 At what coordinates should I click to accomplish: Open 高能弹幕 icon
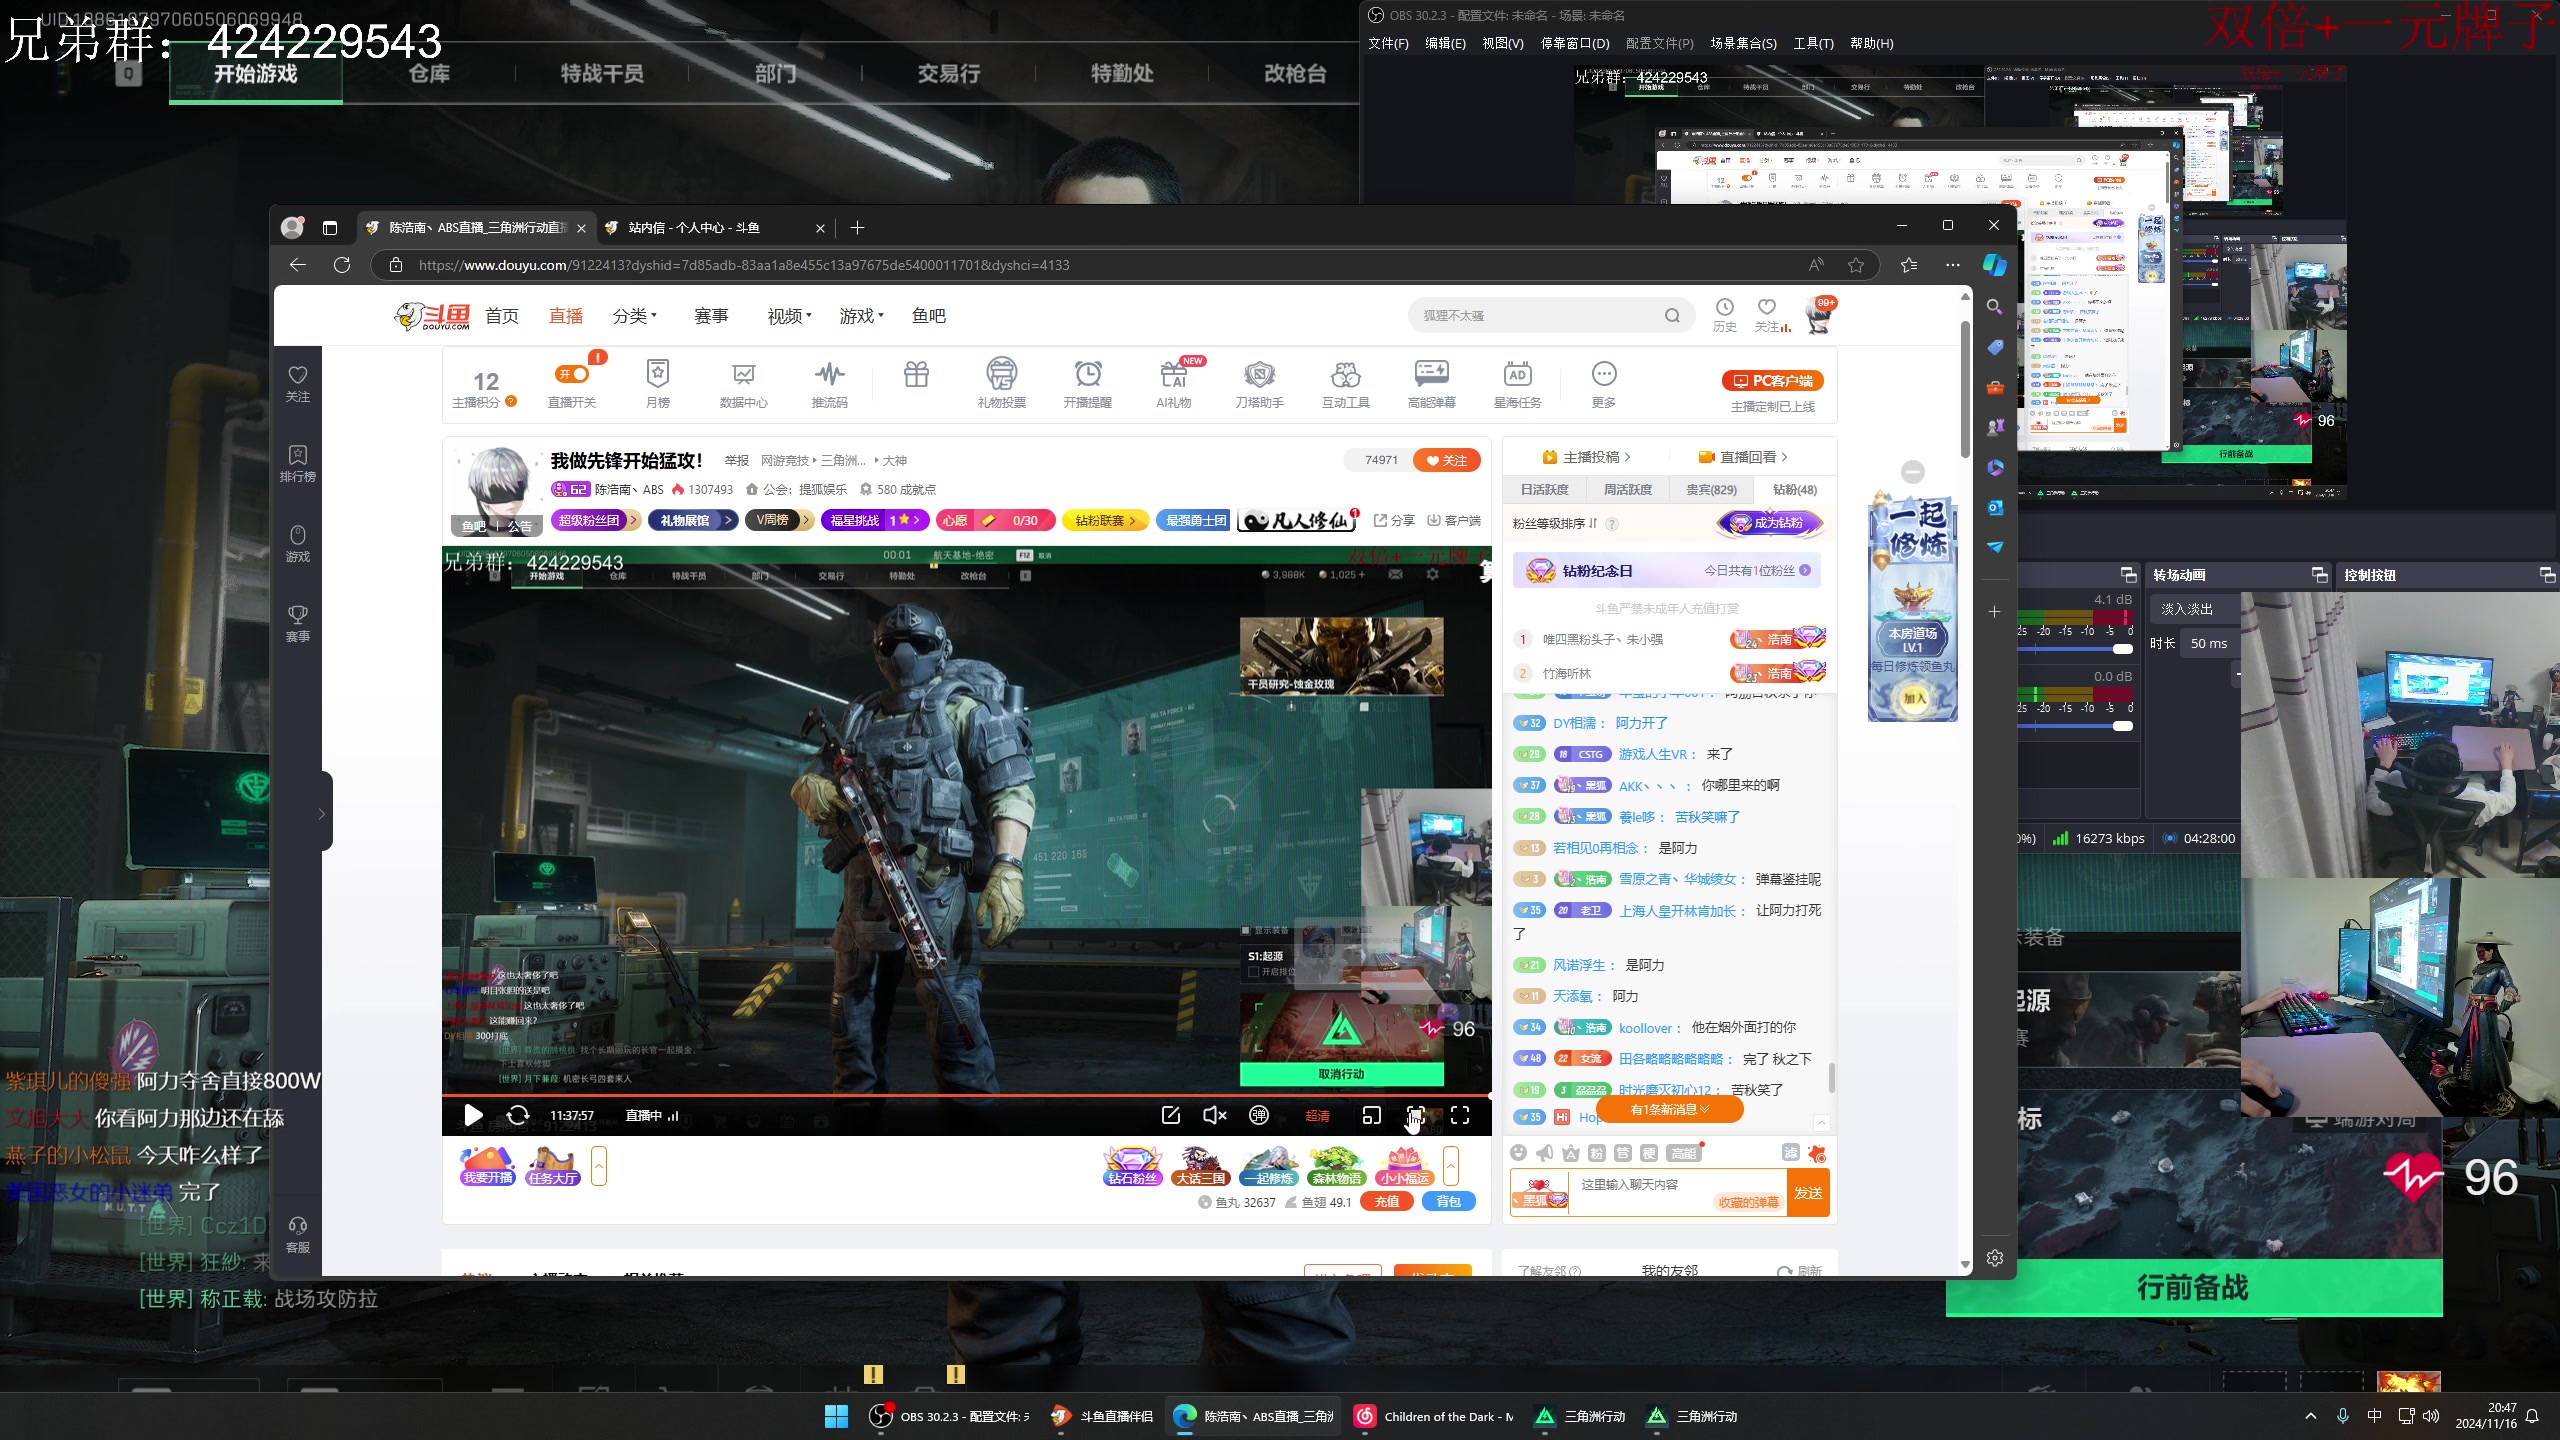(x=1431, y=384)
